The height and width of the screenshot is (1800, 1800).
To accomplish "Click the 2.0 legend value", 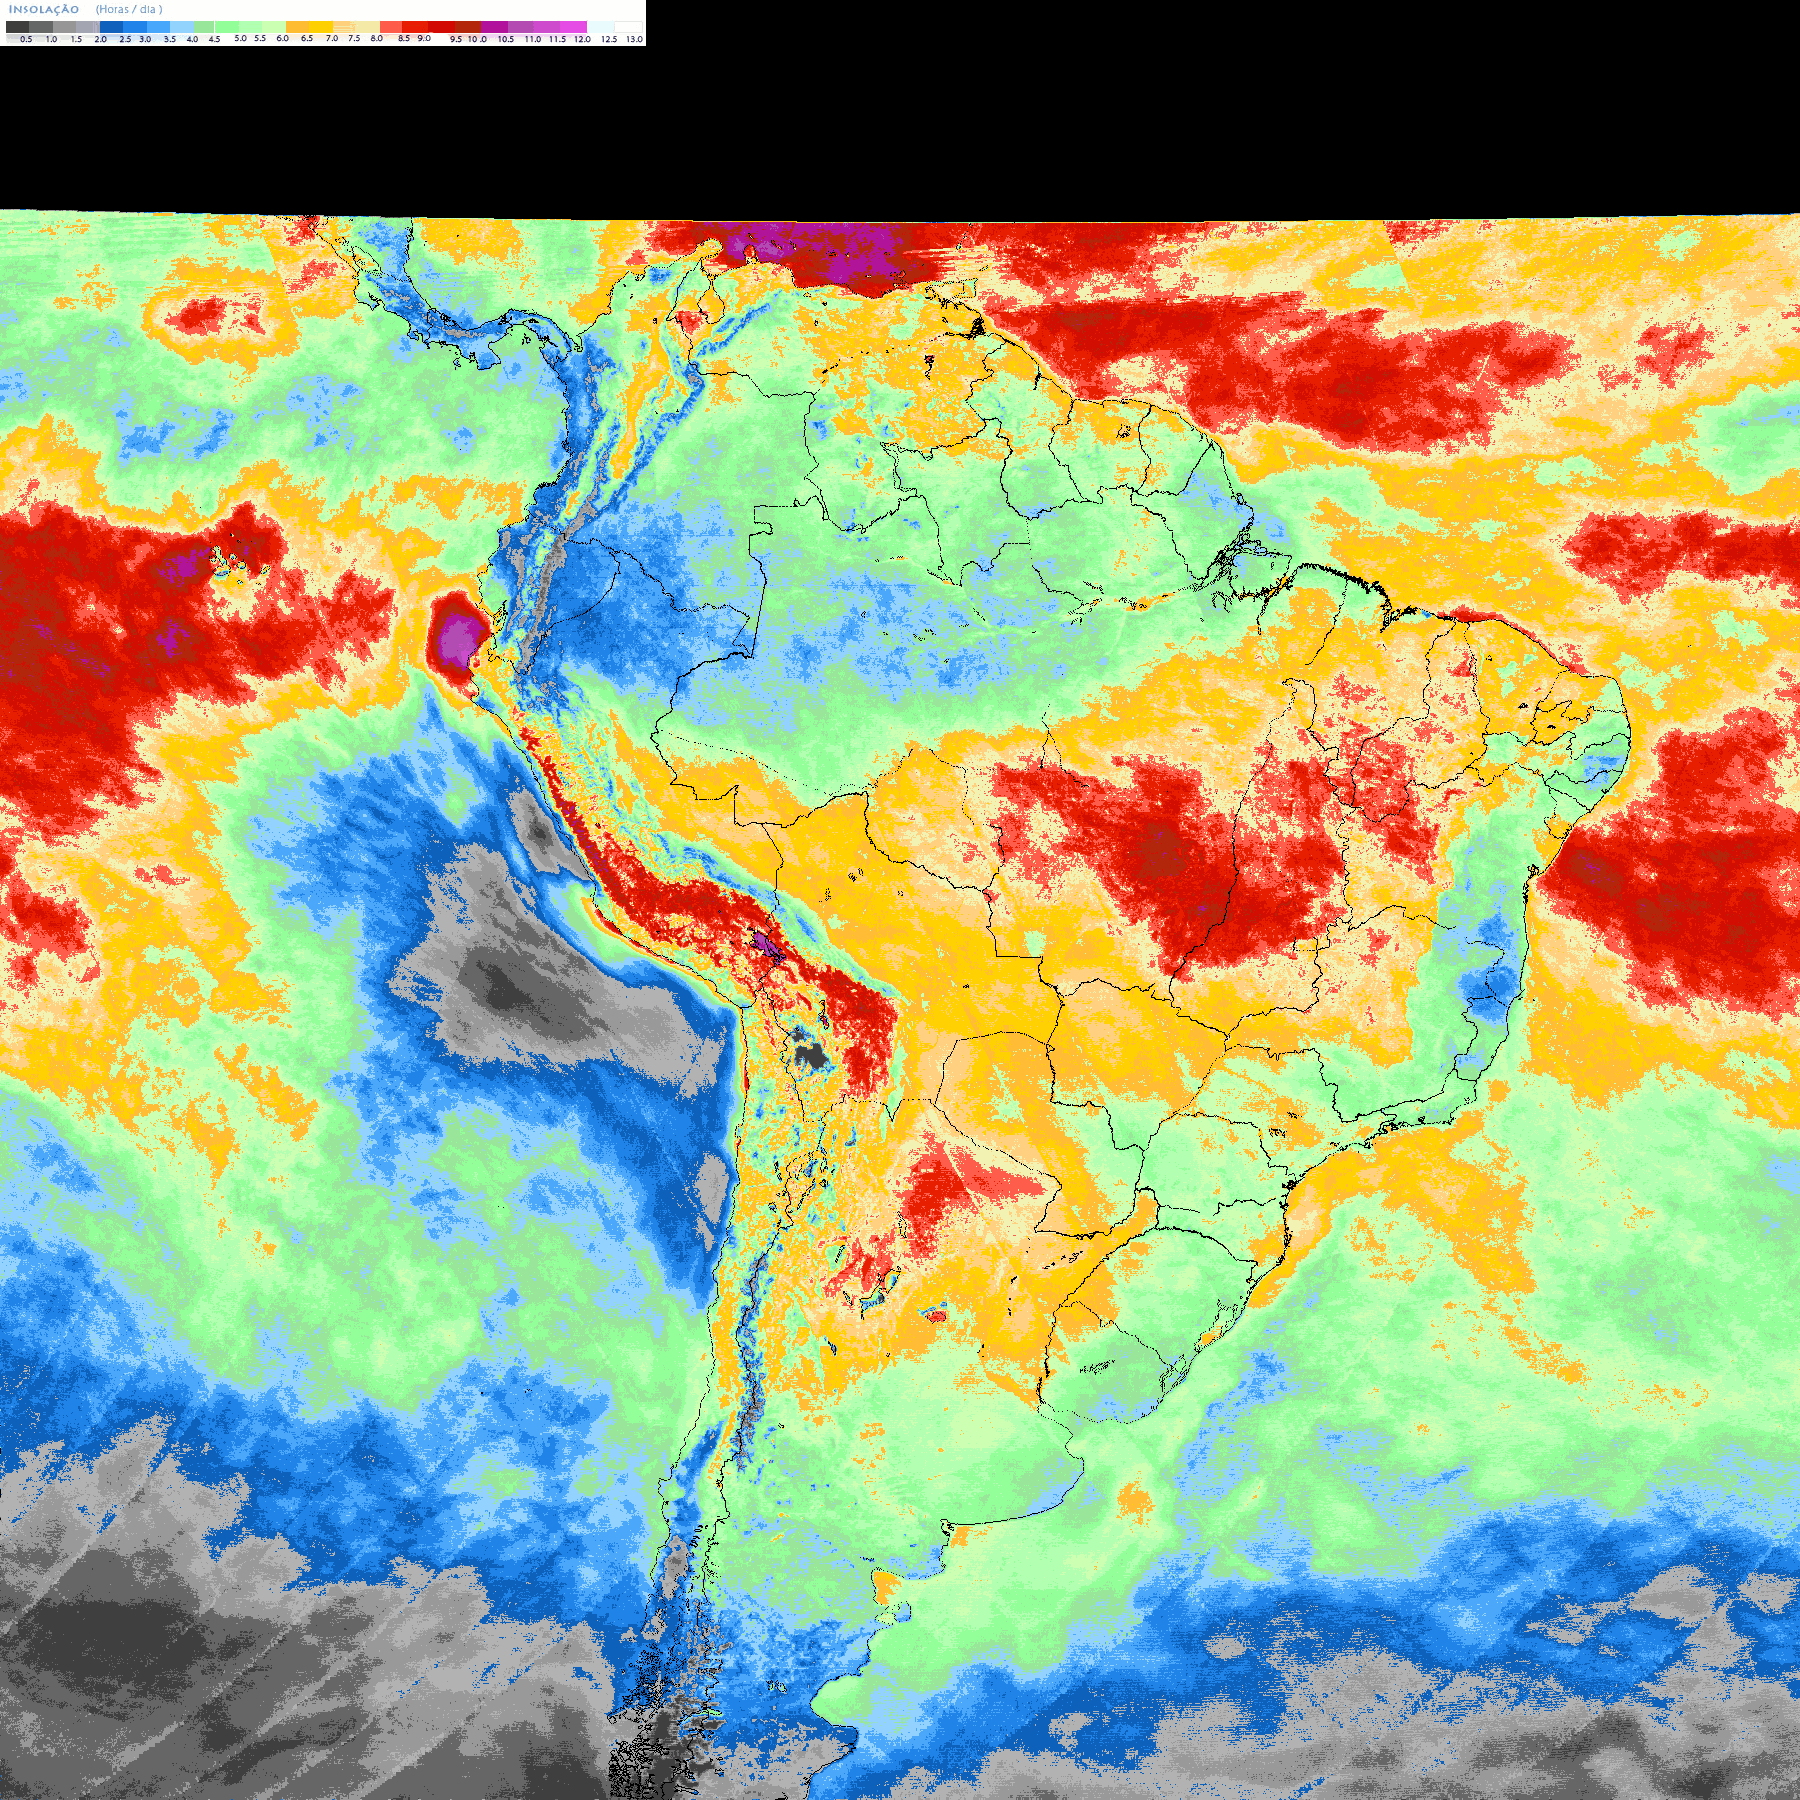I will pos(100,39).
